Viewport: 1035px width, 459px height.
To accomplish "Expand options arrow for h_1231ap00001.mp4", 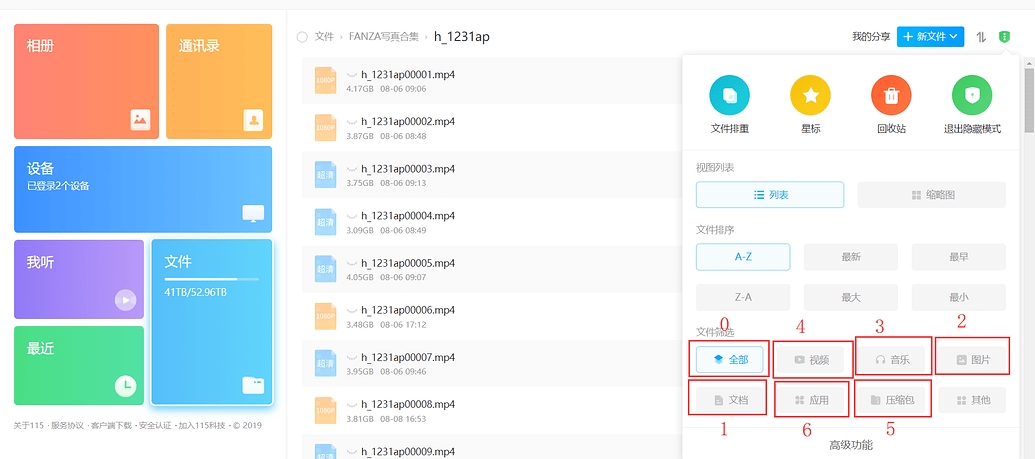I will point(351,74).
